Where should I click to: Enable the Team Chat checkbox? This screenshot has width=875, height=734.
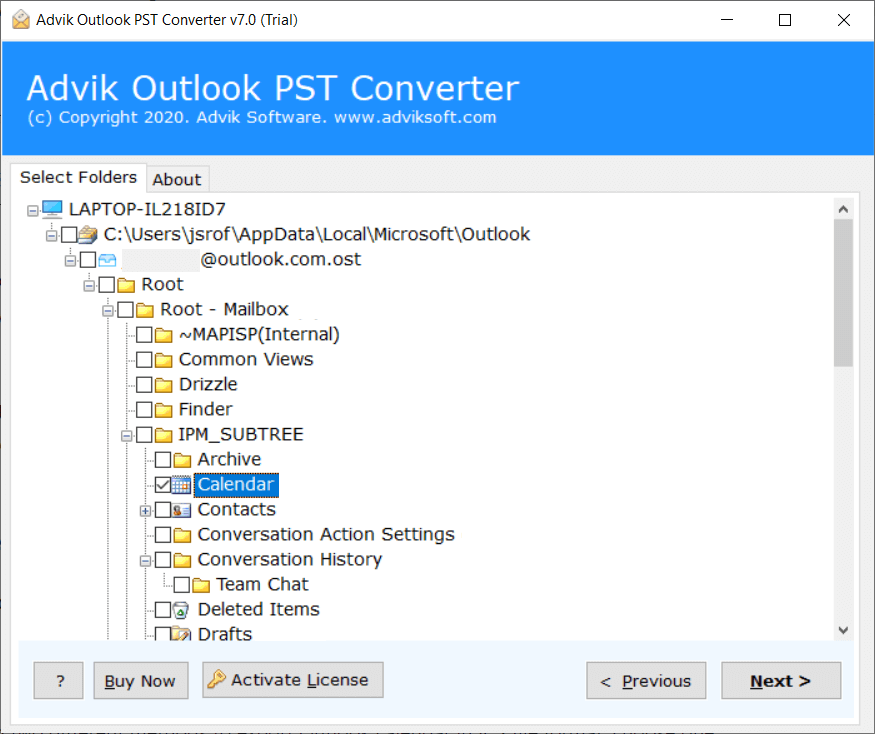182,585
